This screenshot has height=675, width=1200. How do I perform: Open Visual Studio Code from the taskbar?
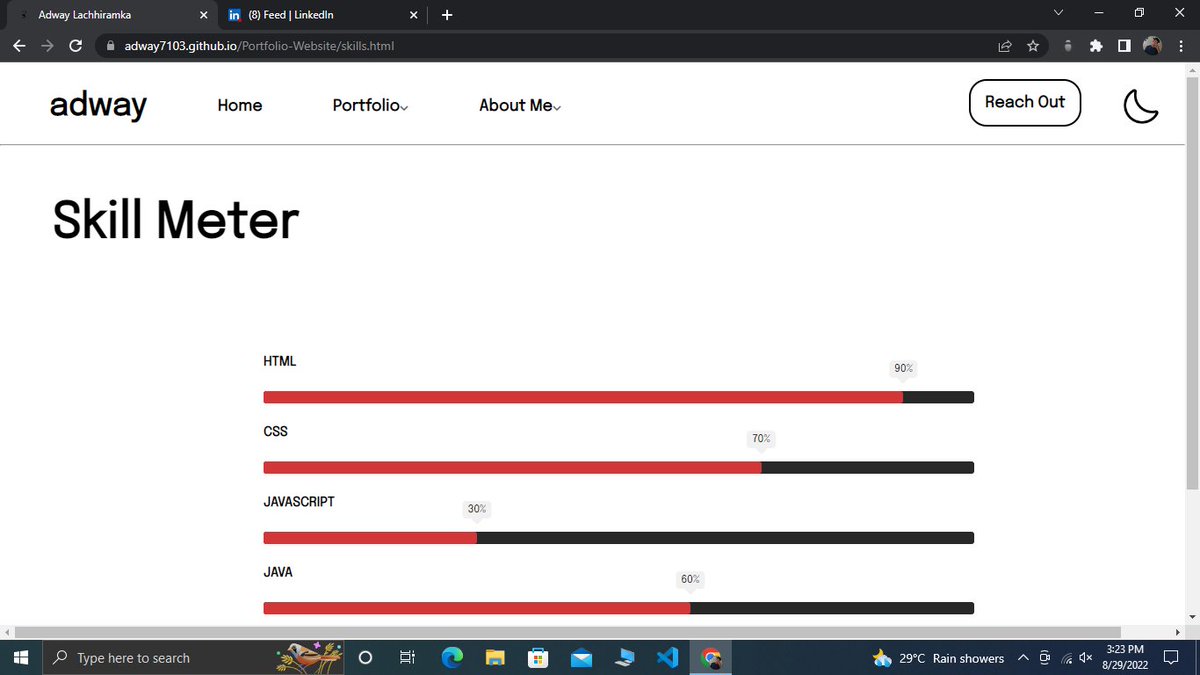pos(668,658)
